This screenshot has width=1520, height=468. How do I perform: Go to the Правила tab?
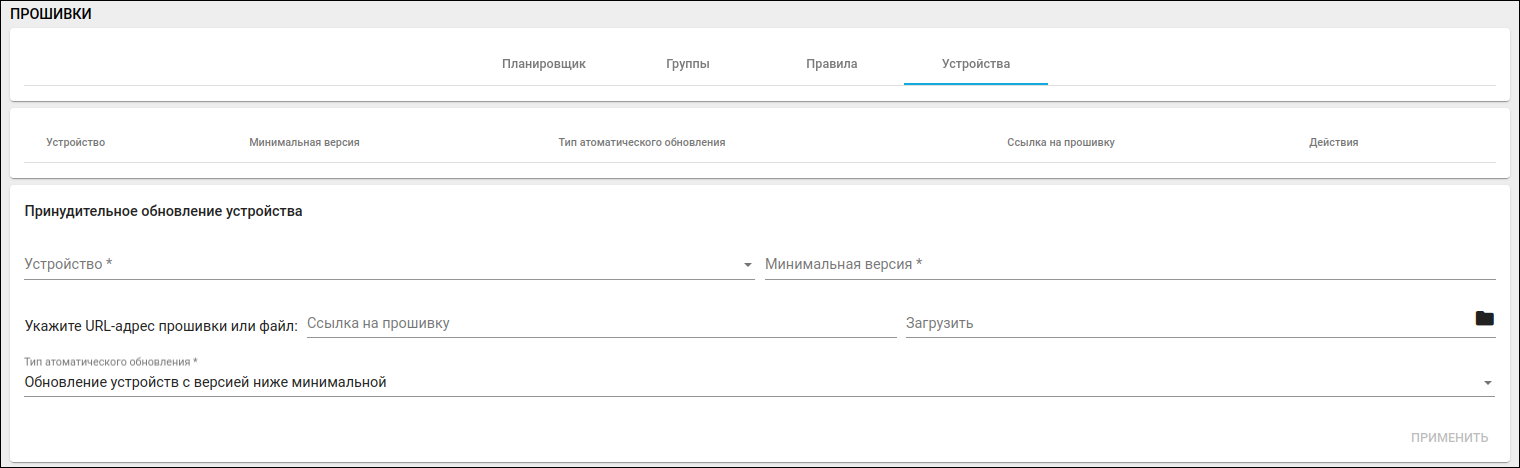[832, 64]
